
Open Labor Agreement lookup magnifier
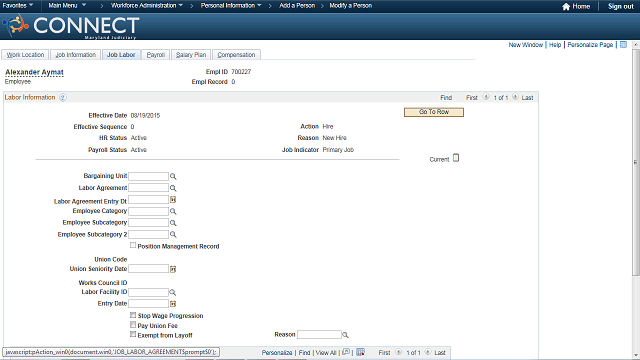173,188
